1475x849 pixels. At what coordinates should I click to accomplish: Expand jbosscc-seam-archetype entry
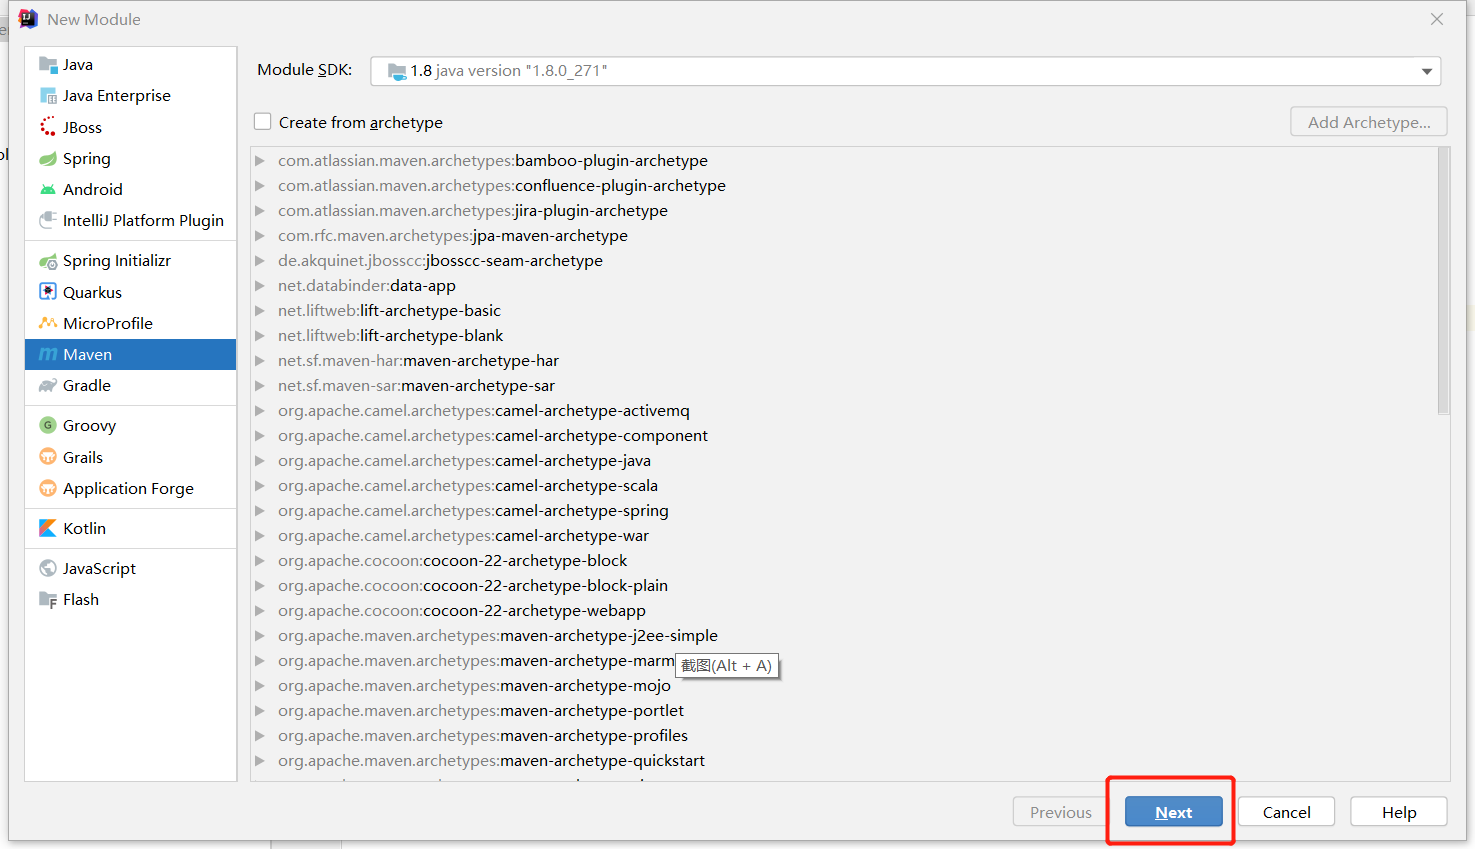coord(260,261)
